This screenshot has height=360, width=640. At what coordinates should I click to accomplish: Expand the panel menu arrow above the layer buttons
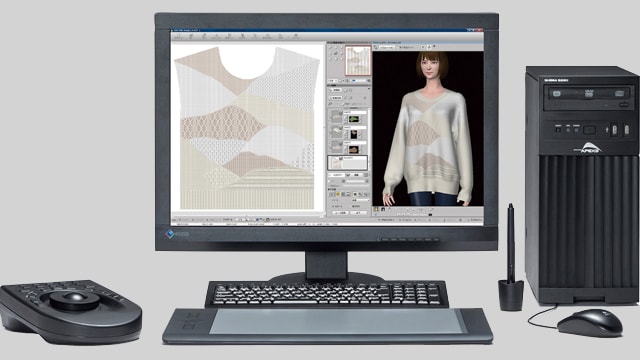369,89
